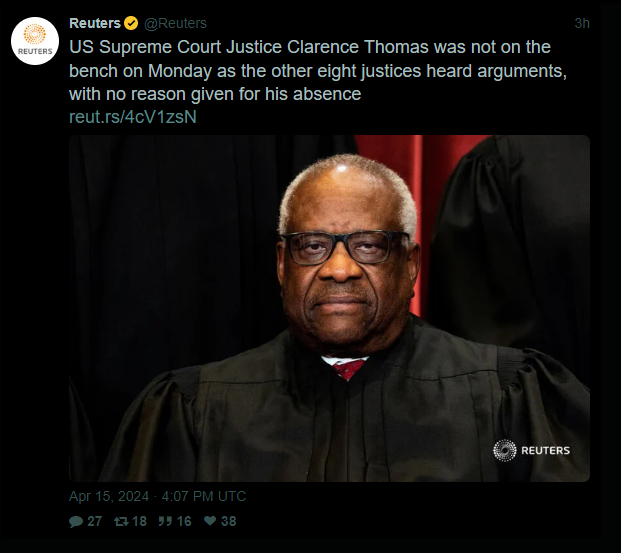Click the reply speech bubble icon
Screen dimensions: 621x553
pyautogui.click(x=76, y=521)
